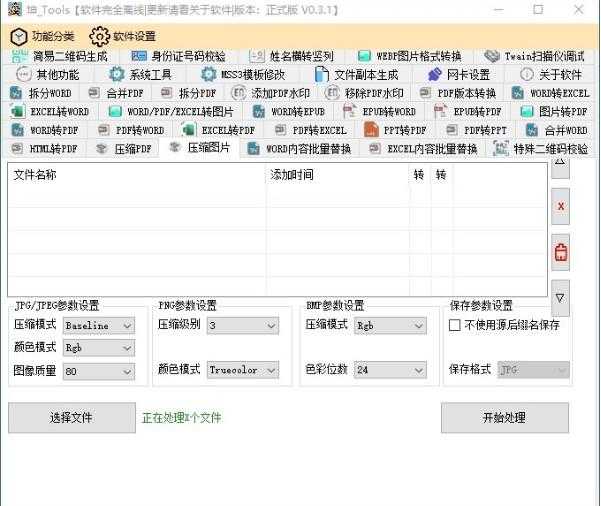Click the 开始处理 button
Image resolution: width=601 pixels, height=506 pixels.
[504, 418]
